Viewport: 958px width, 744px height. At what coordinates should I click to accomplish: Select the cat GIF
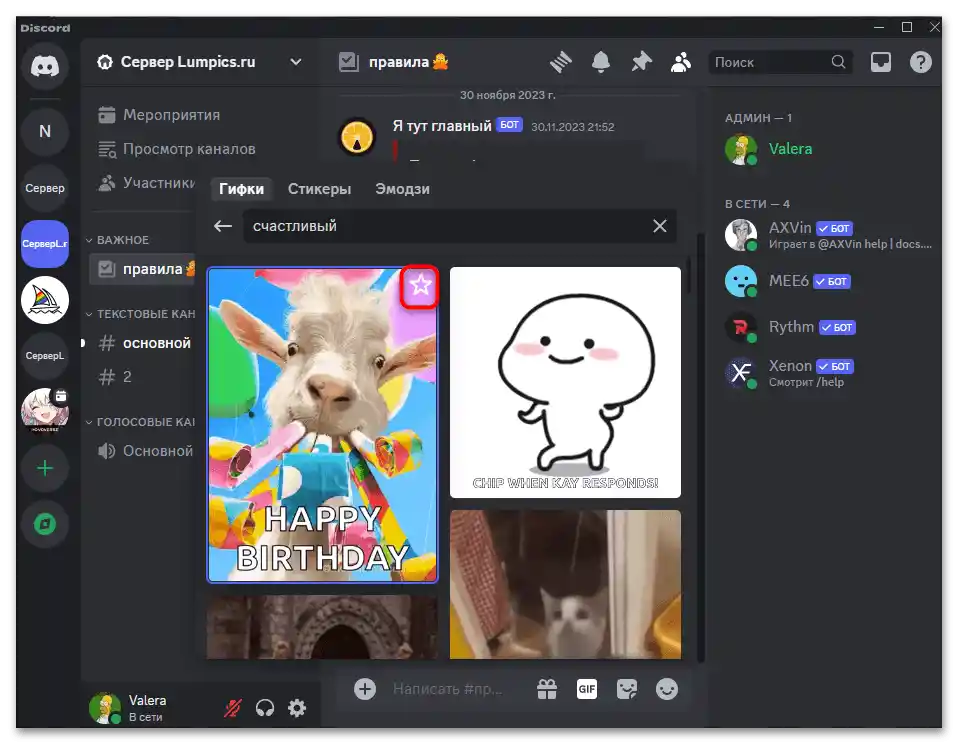(565, 585)
